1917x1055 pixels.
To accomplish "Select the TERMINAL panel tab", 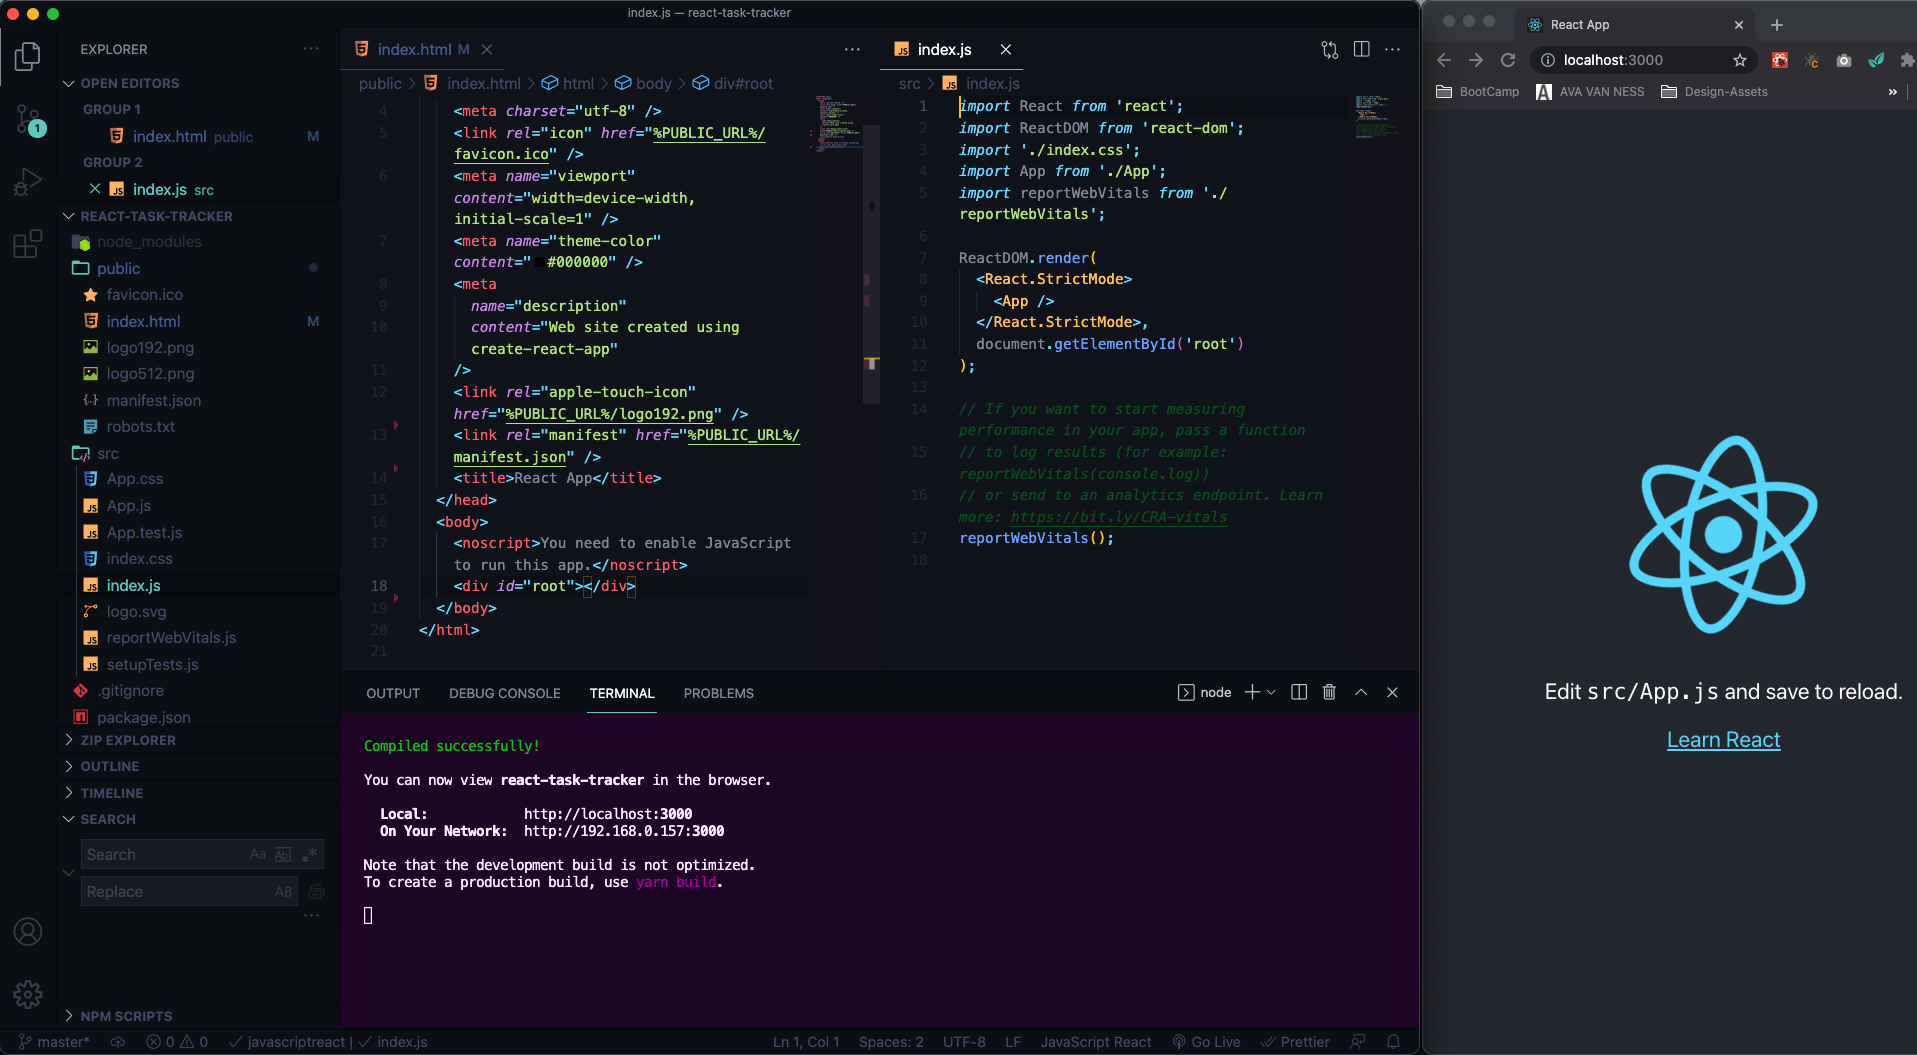I will coord(622,693).
